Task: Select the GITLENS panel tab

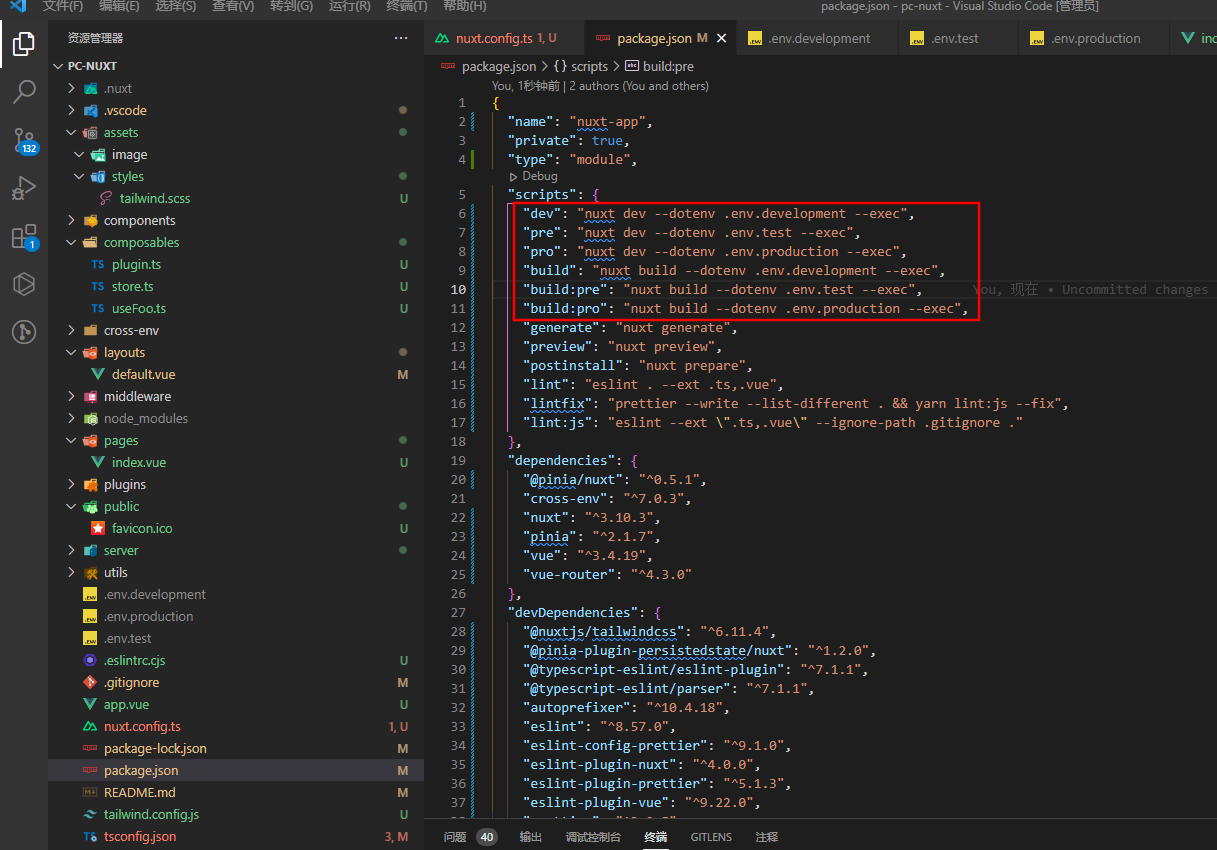Action: tap(710, 837)
